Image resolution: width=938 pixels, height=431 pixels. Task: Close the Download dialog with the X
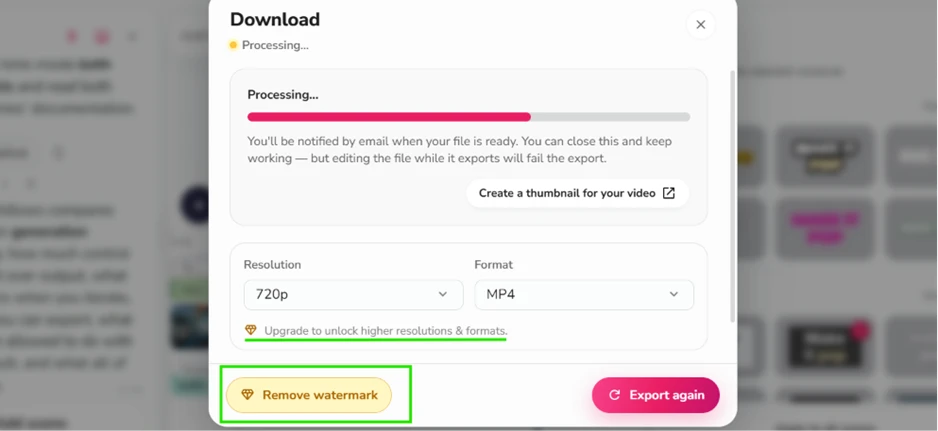701,25
